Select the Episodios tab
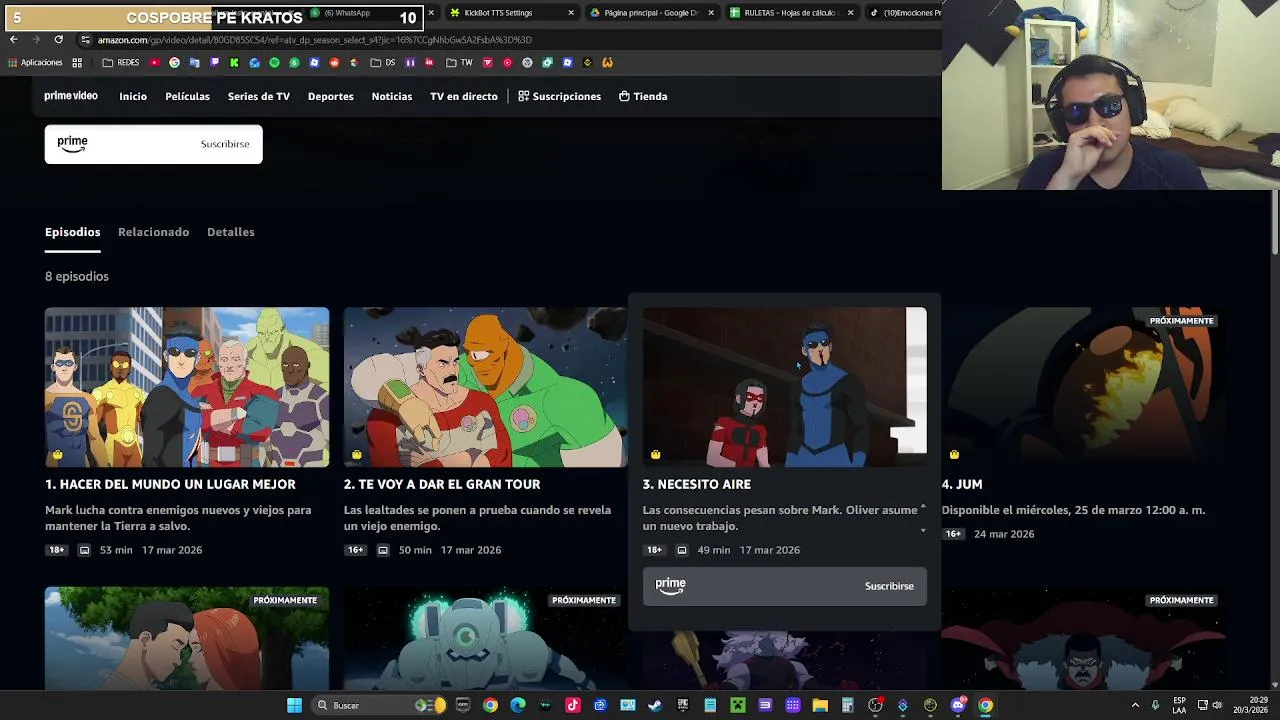1280x720 pixels. point(72,232)
